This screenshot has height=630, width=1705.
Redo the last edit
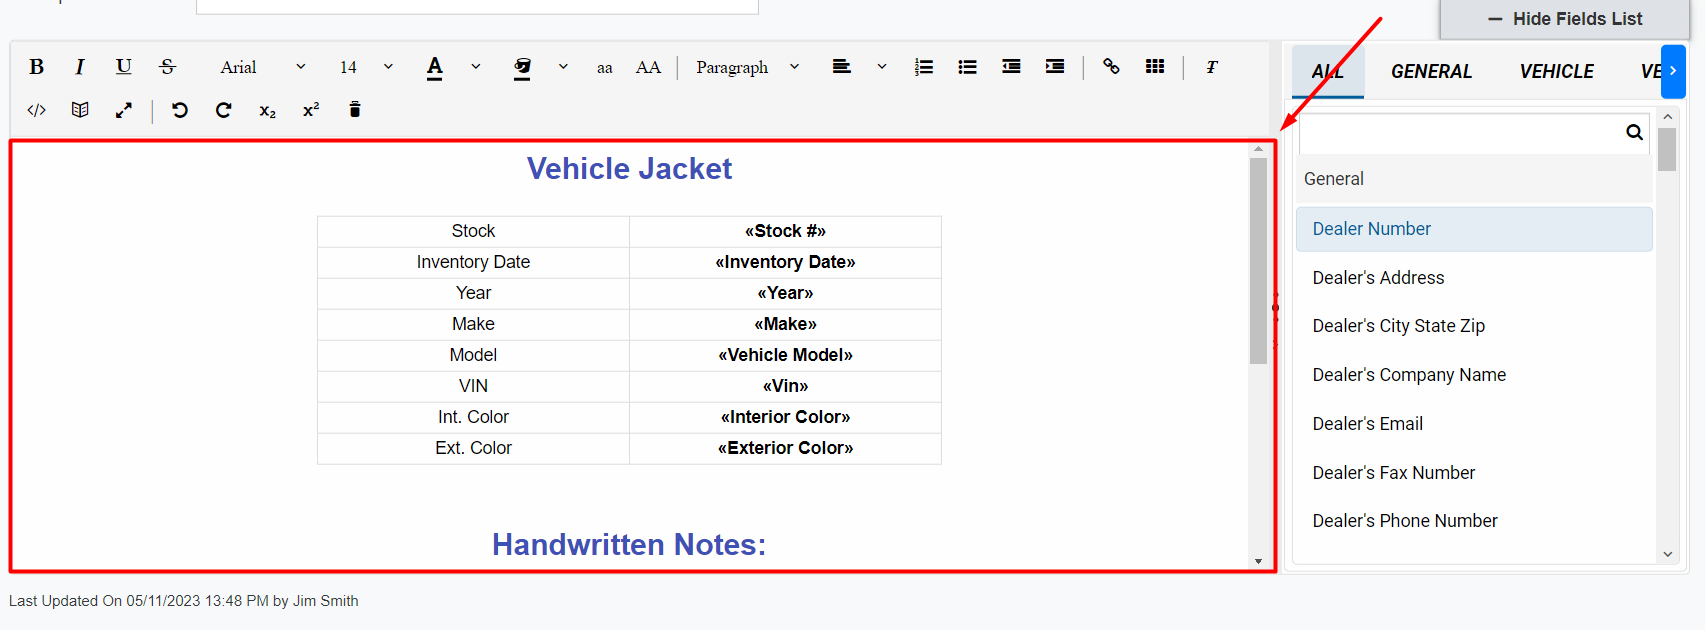coord(224,110)
